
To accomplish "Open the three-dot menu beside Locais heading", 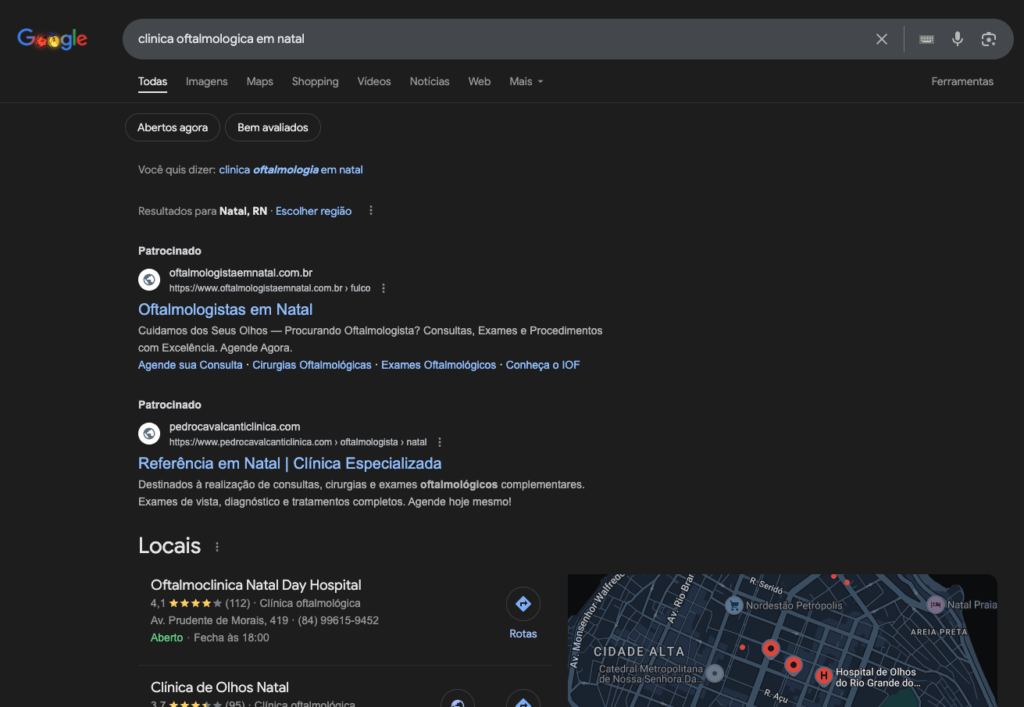I will pos(217,547).
